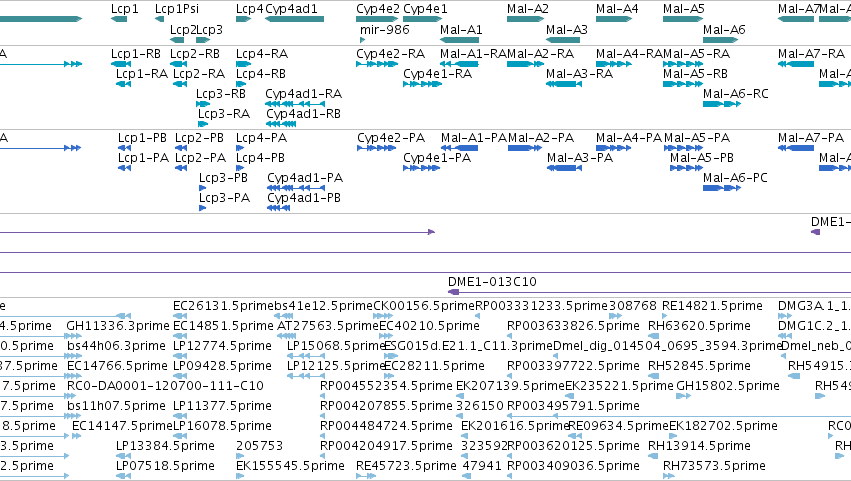Viewport: 851px width, 481px height.
Task: Click the Mal-A6 gene label
Action: tap(724, 29)
